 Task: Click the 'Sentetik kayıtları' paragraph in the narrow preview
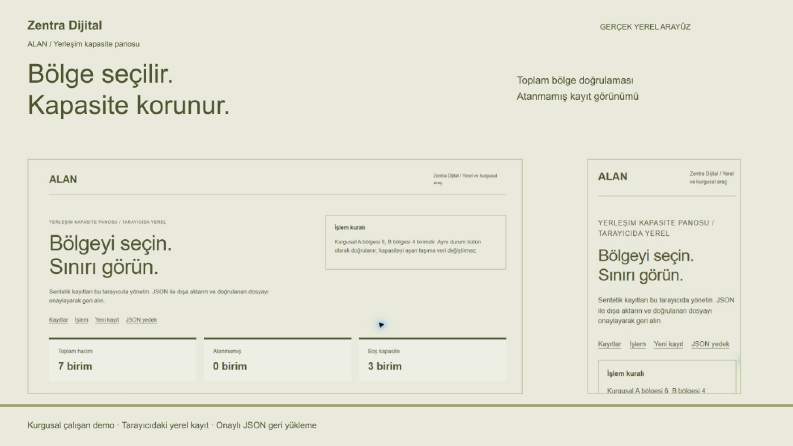coord(666,310)
